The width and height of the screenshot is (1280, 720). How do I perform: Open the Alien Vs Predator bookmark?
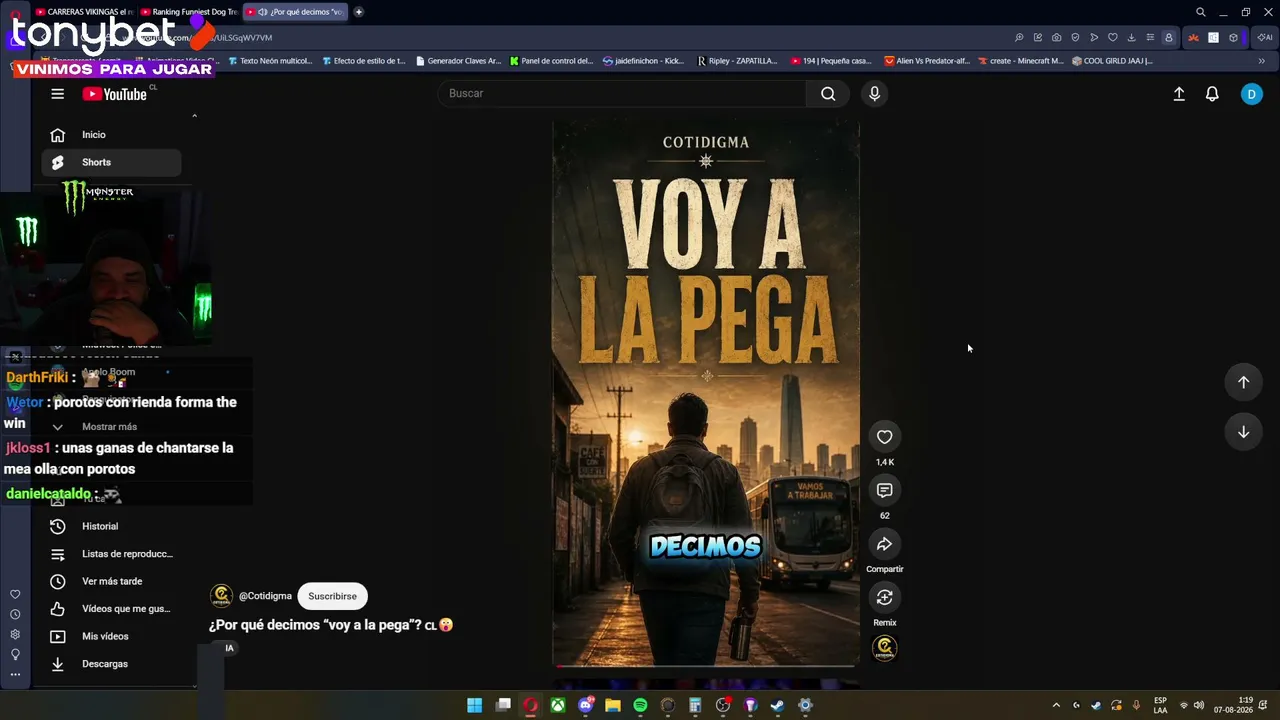point(927,61)
